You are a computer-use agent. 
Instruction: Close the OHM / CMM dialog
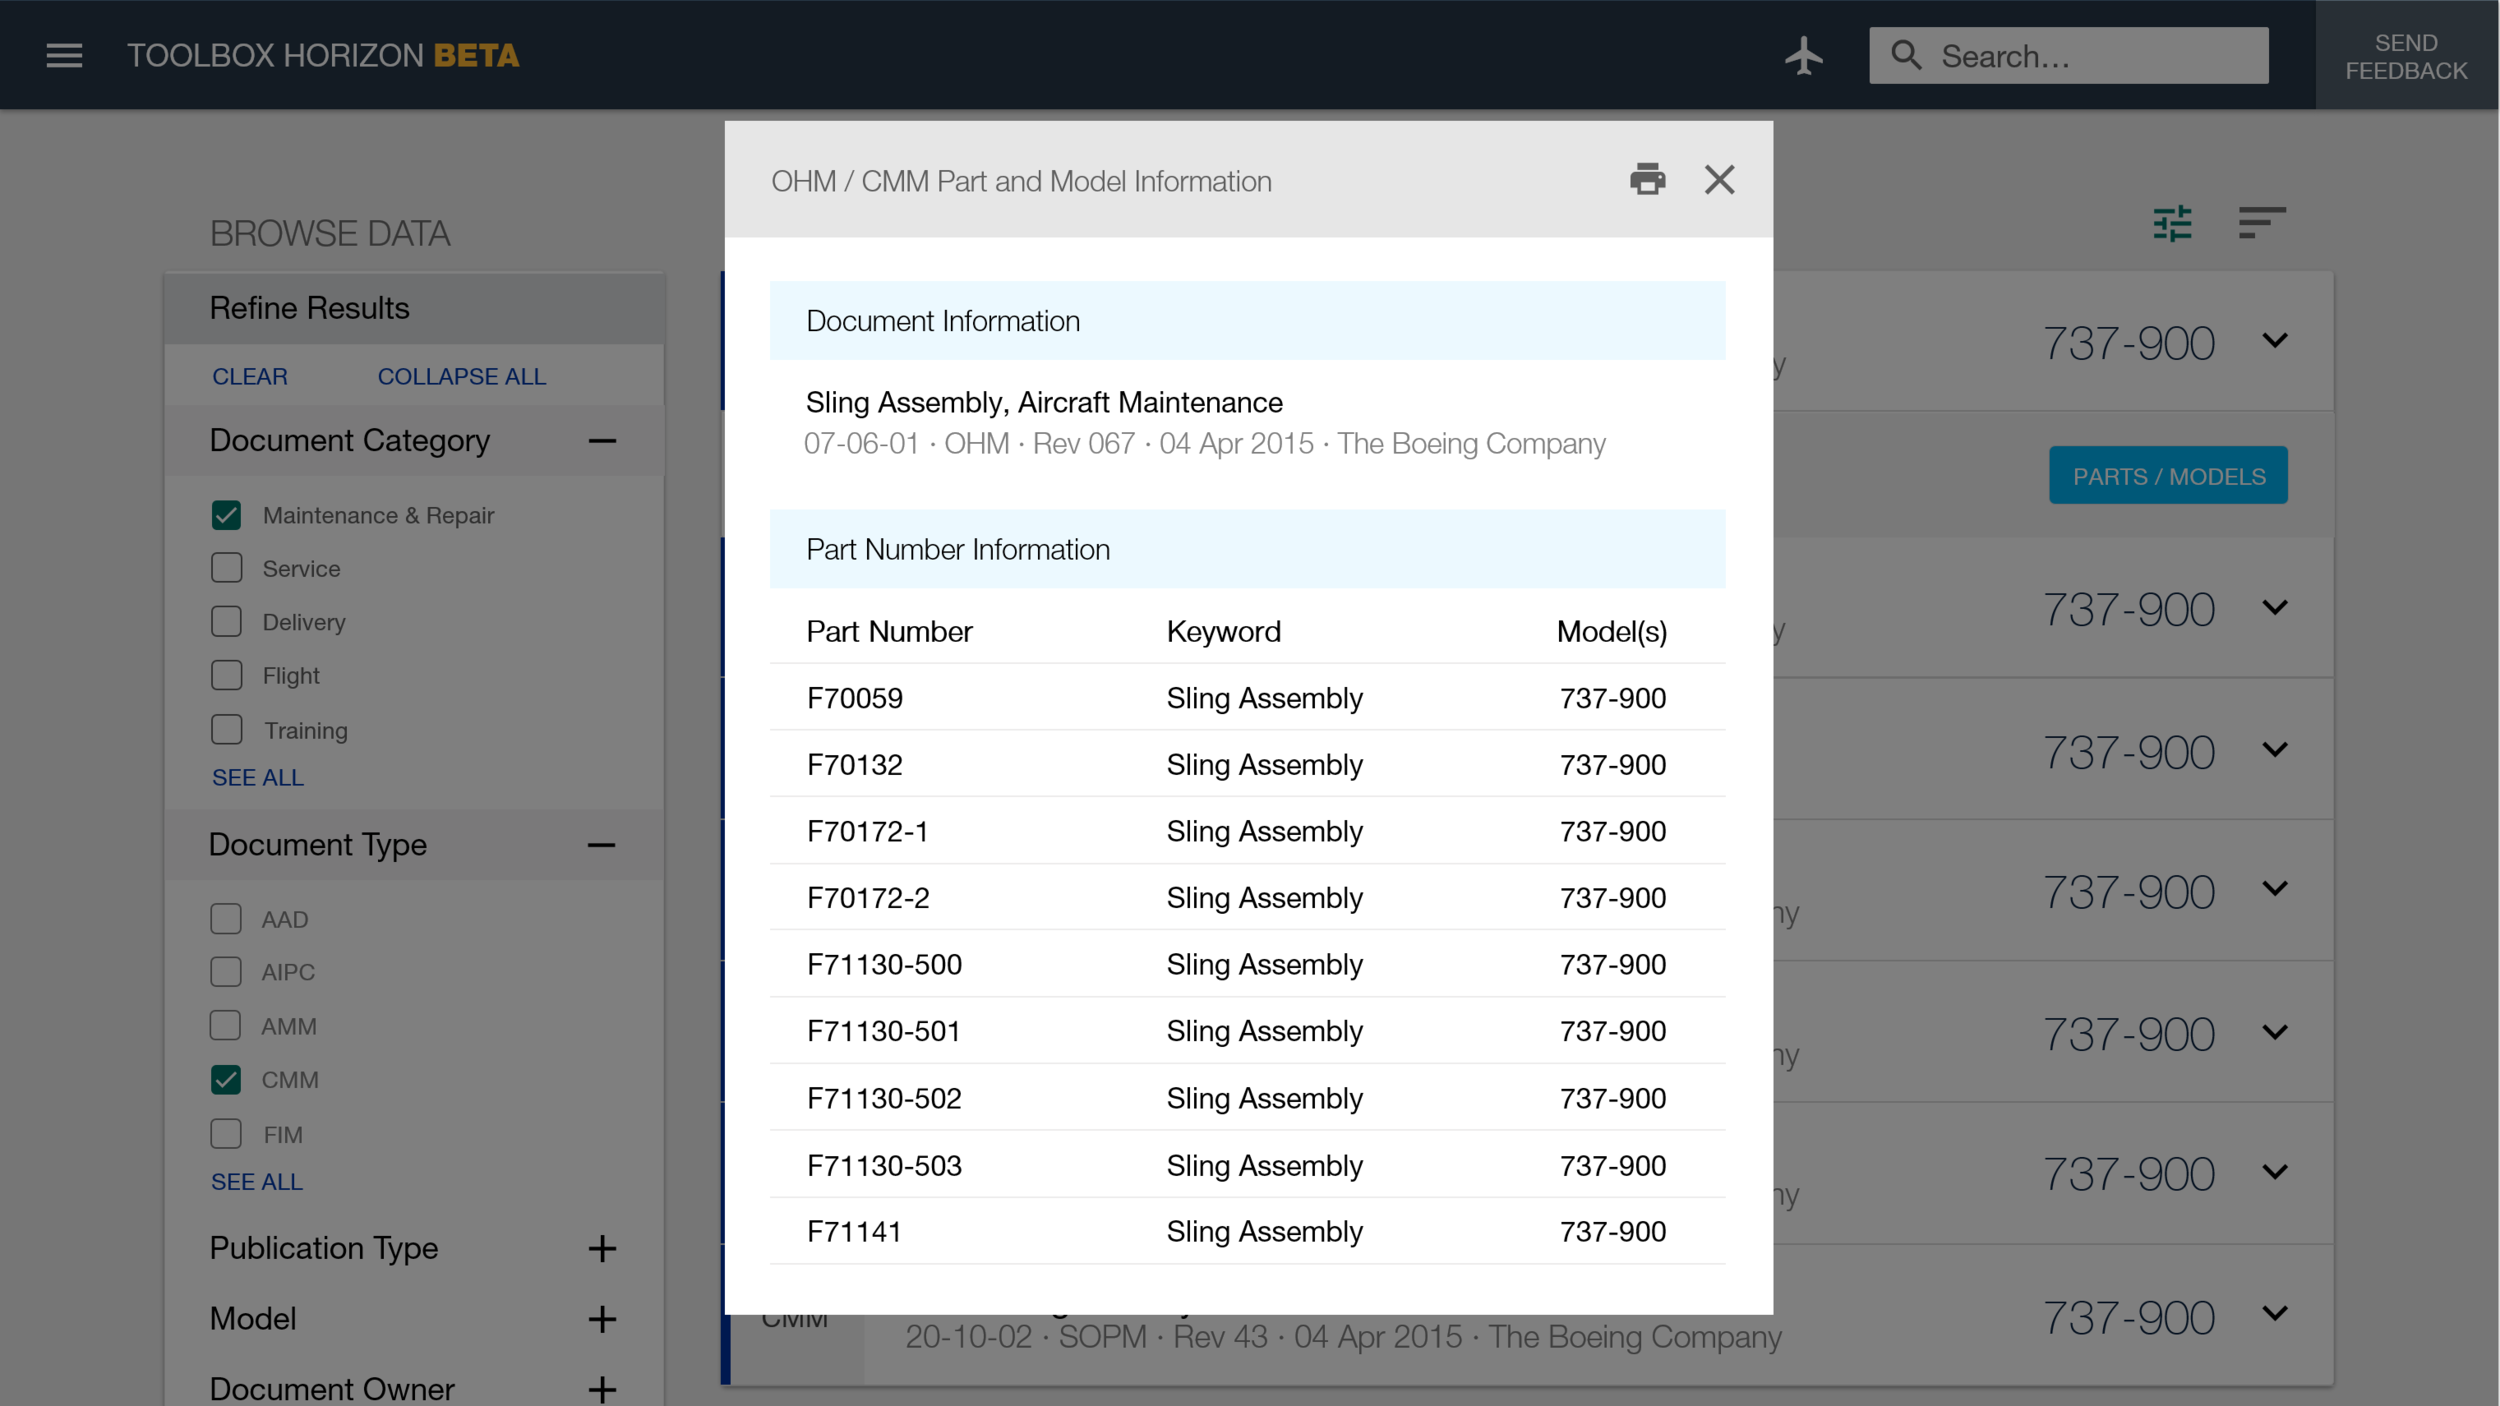coord(1719,180)
